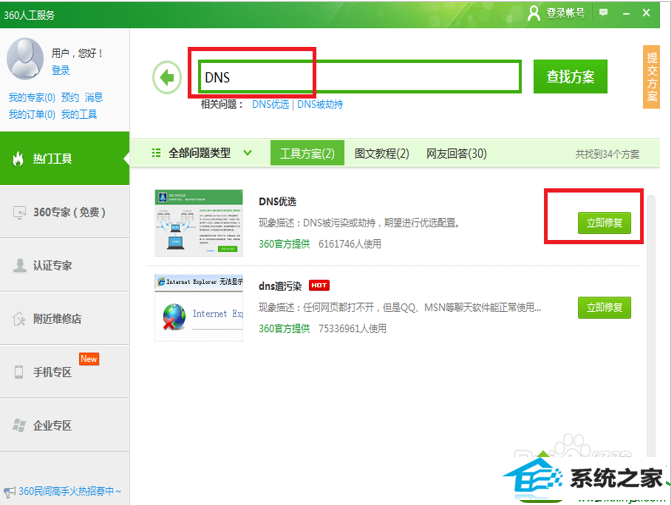Image resolution: width=671 pixels, height=505 pixels.
Task: Click the DNS被污染或劫持 description text
Action: click(x=359, y=223)
